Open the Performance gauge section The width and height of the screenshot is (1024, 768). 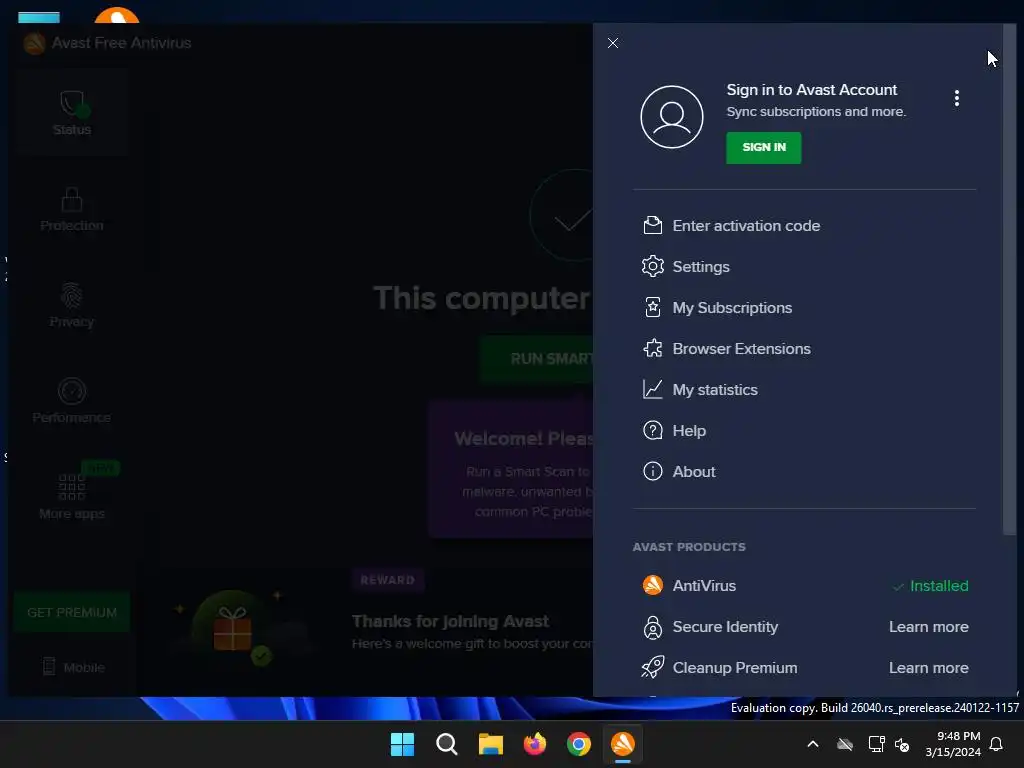[72, 401]
